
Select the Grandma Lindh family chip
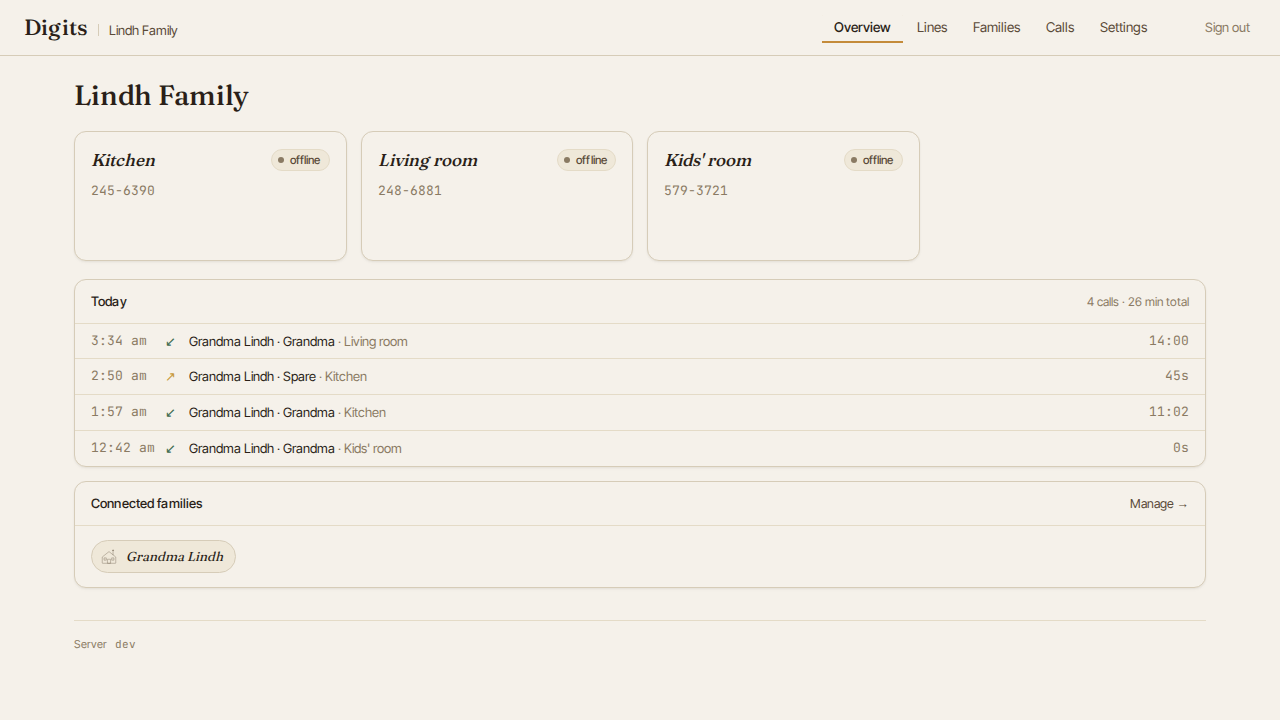(x=163, y=557)
